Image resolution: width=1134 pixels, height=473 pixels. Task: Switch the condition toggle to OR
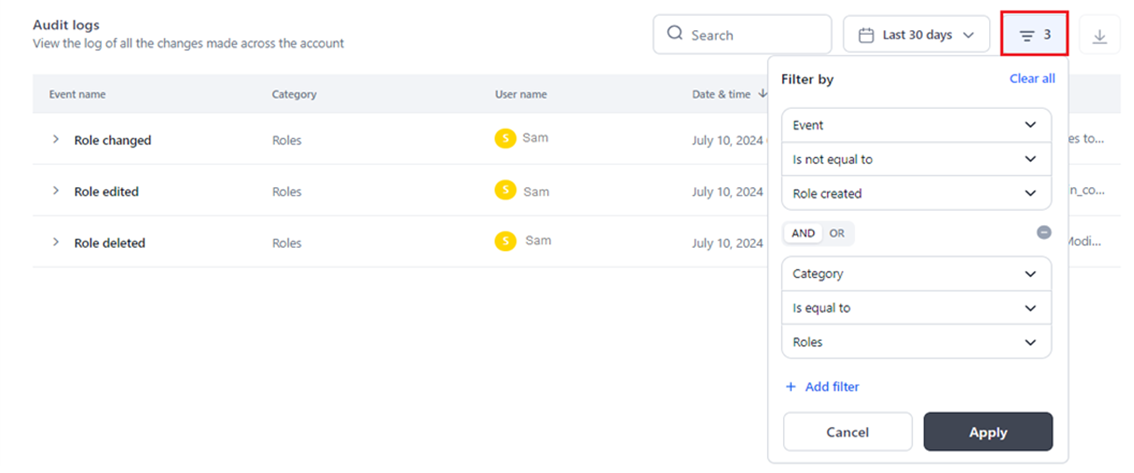click(837, 233)
